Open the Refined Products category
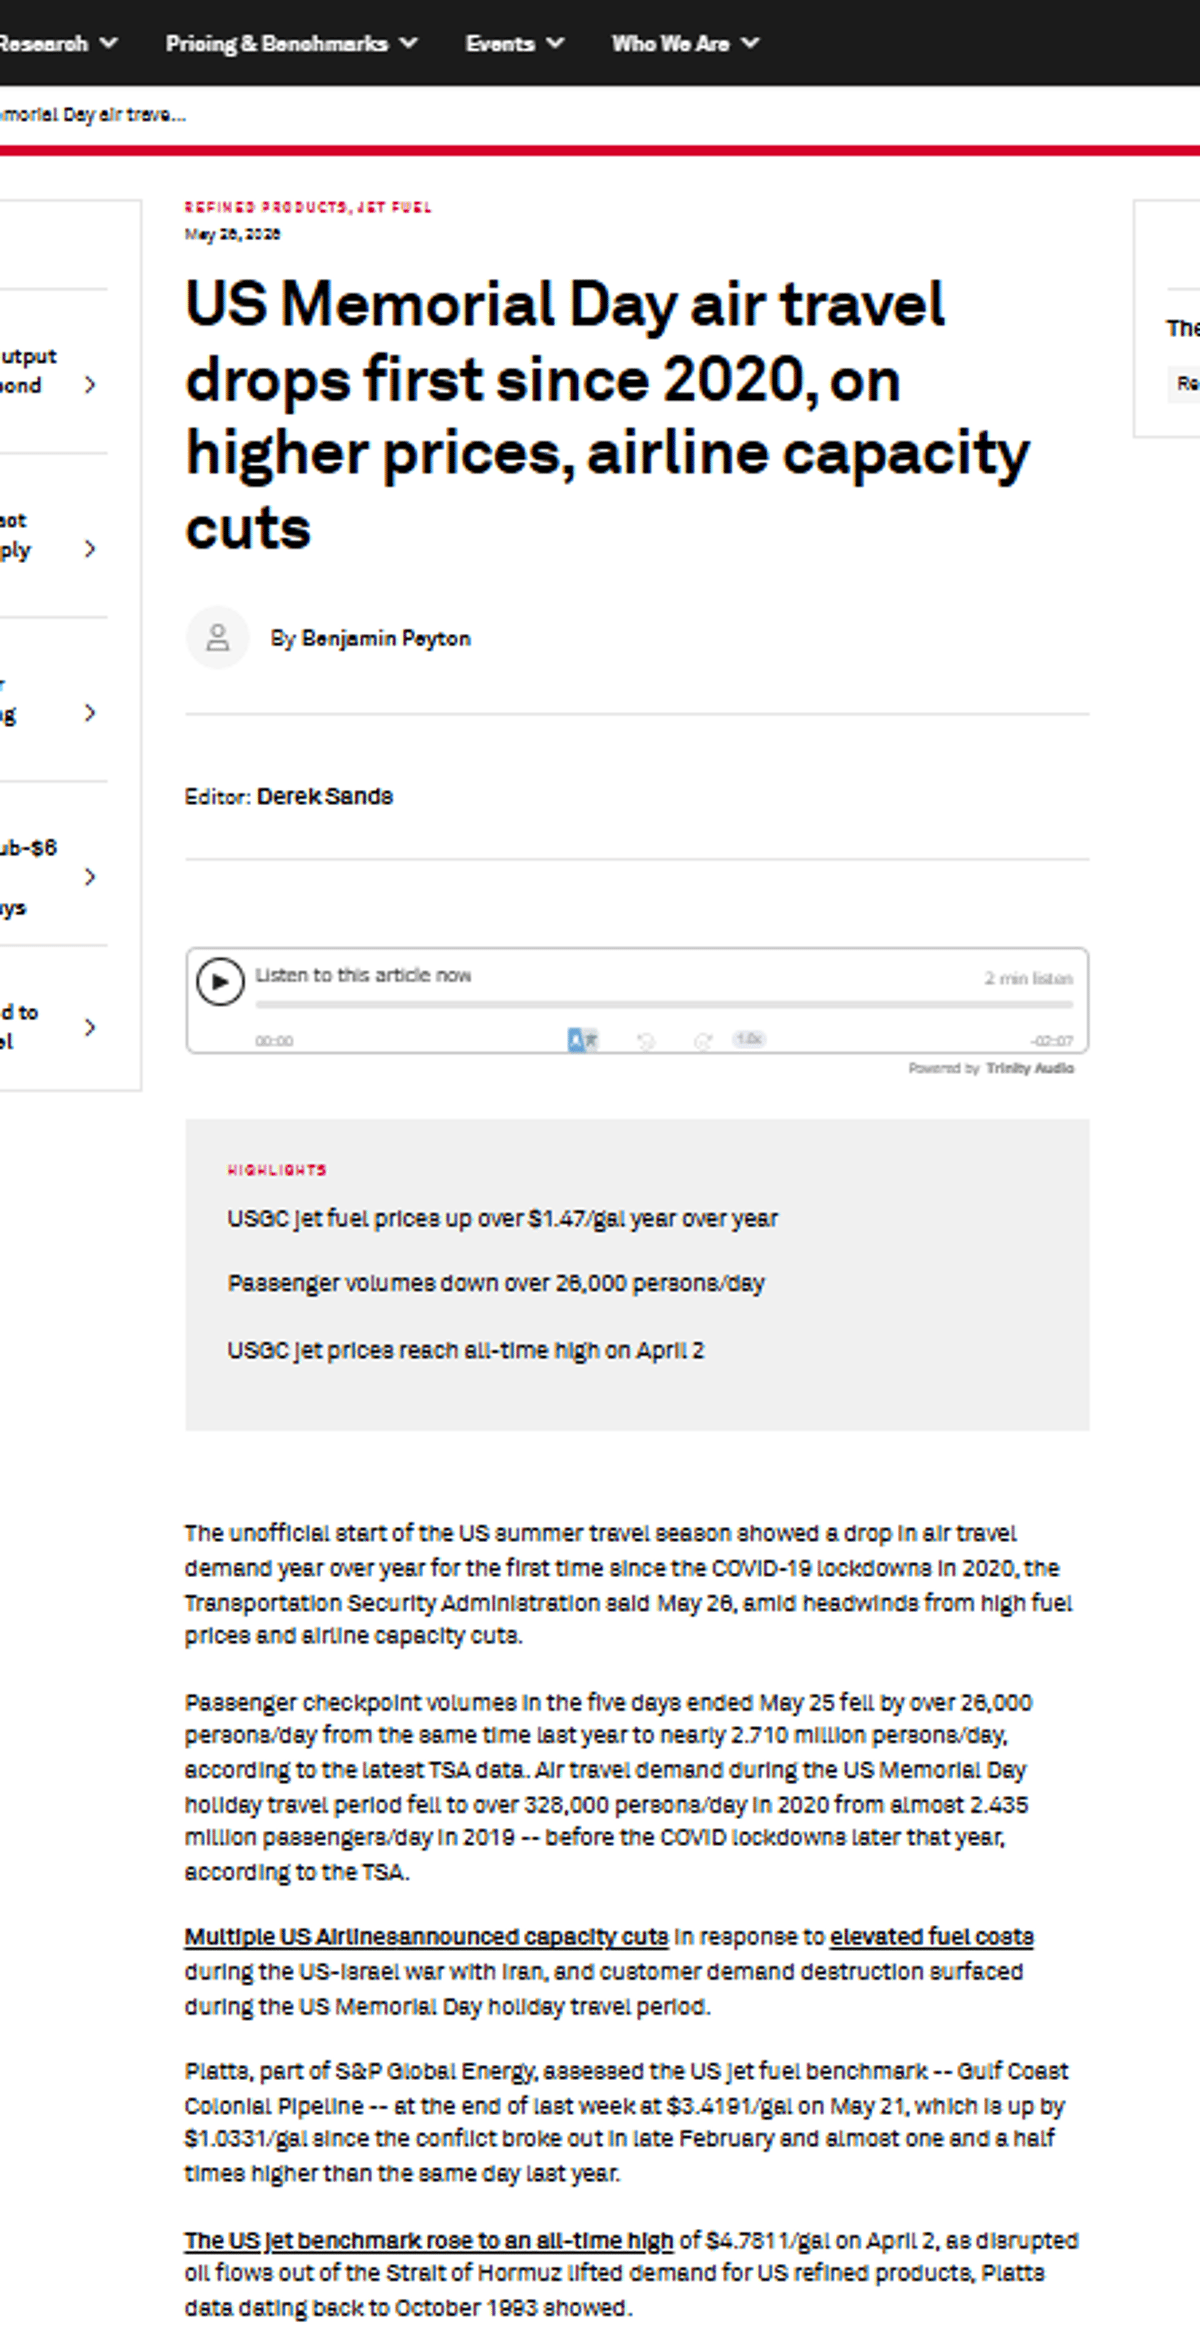 click(x=265, y=207)
